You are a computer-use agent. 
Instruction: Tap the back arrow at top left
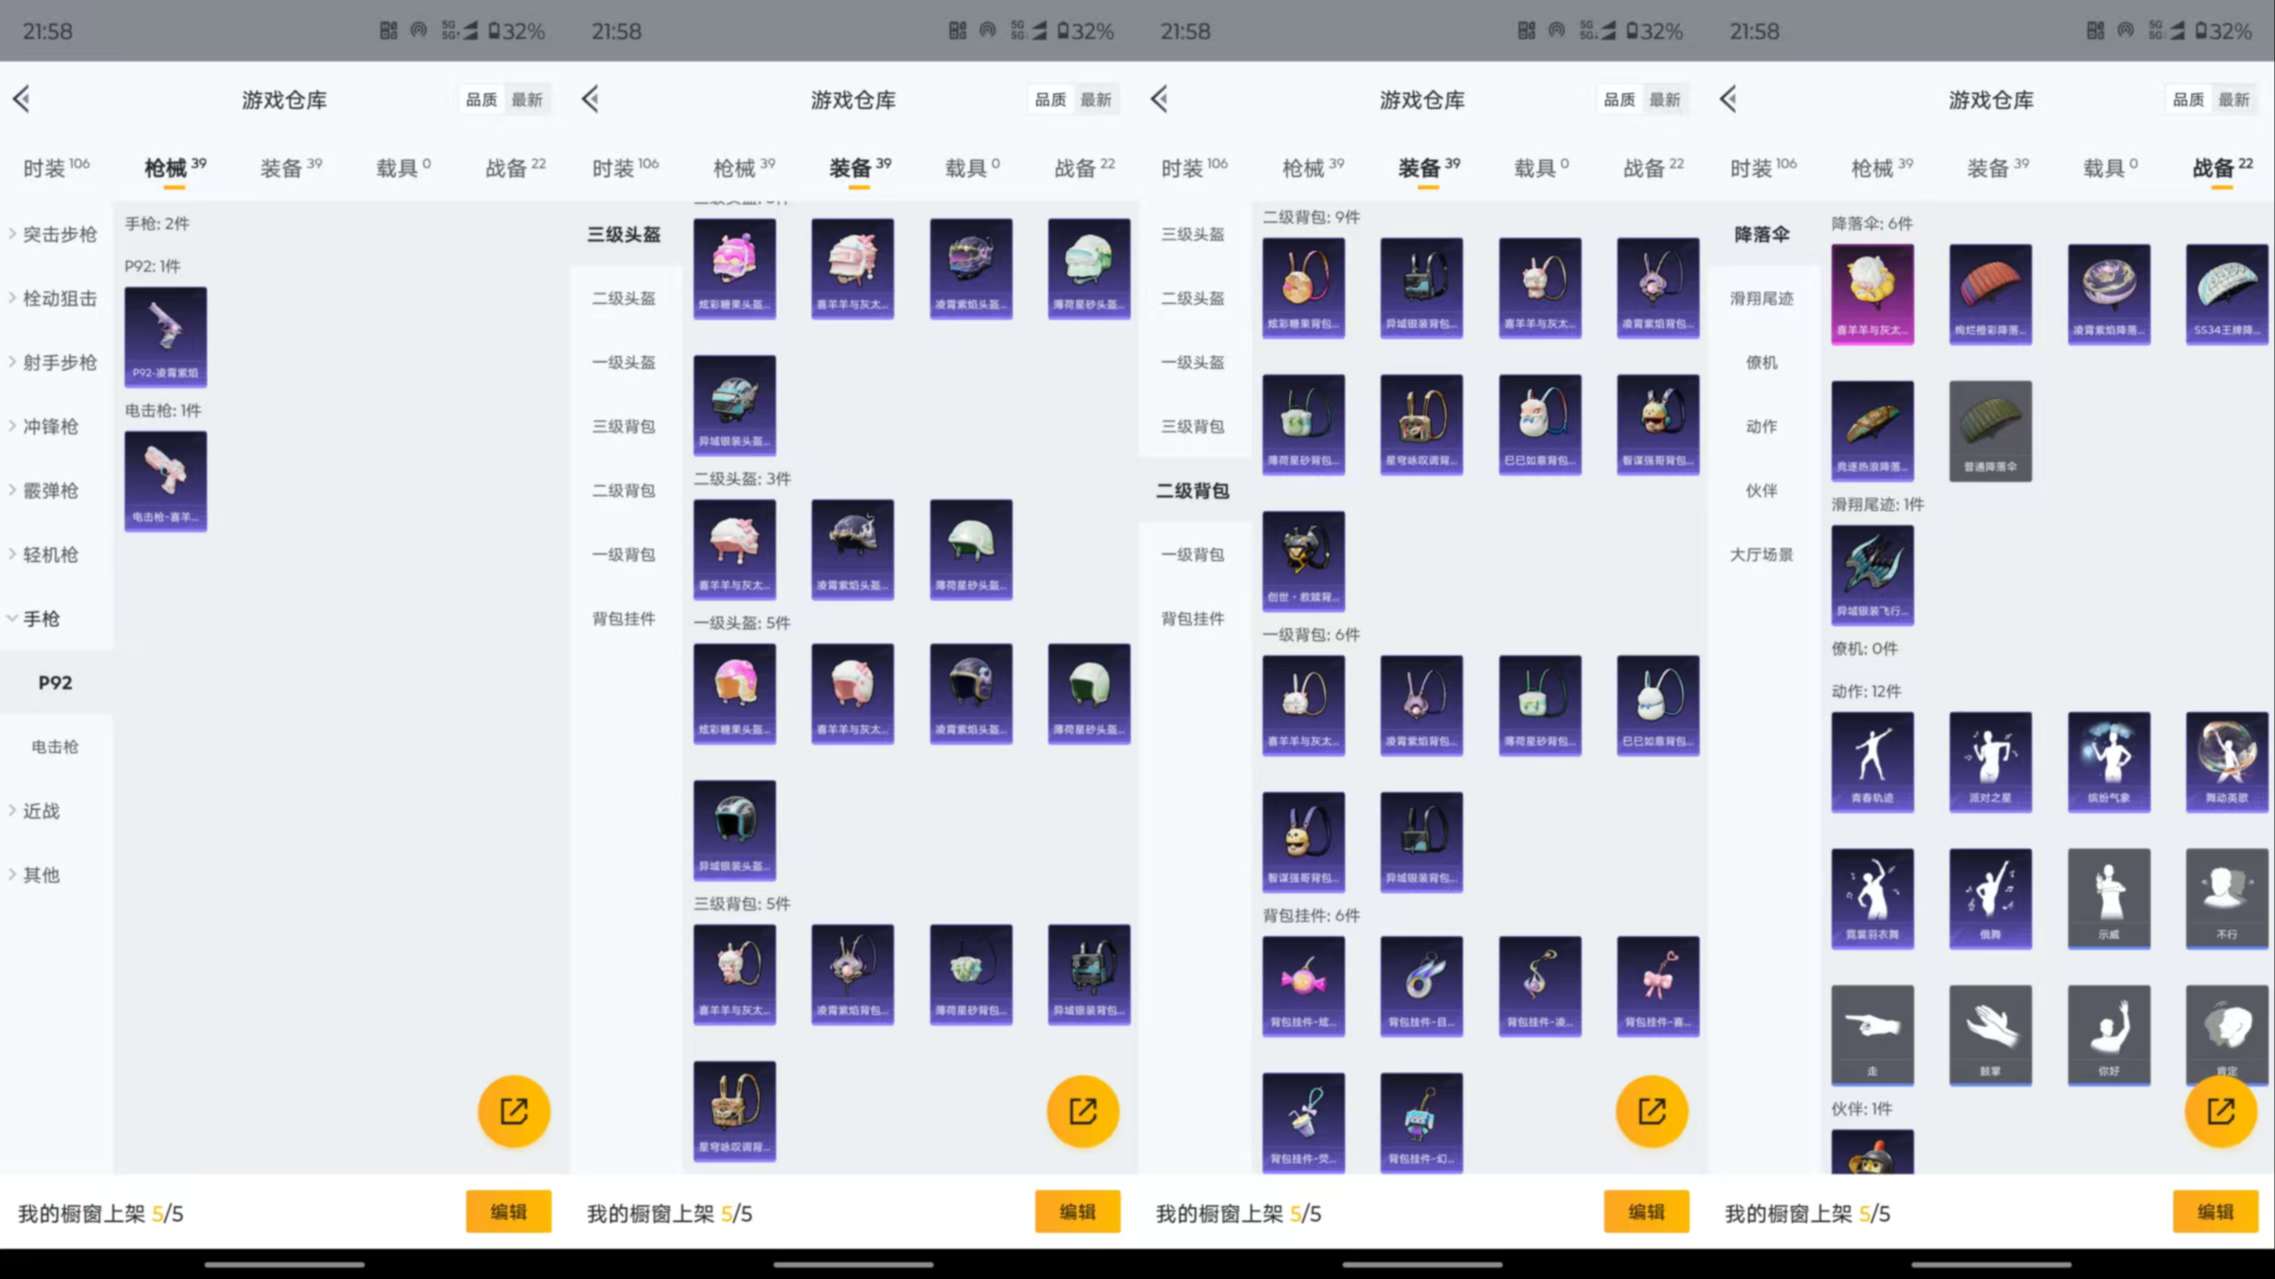[22, 99]
